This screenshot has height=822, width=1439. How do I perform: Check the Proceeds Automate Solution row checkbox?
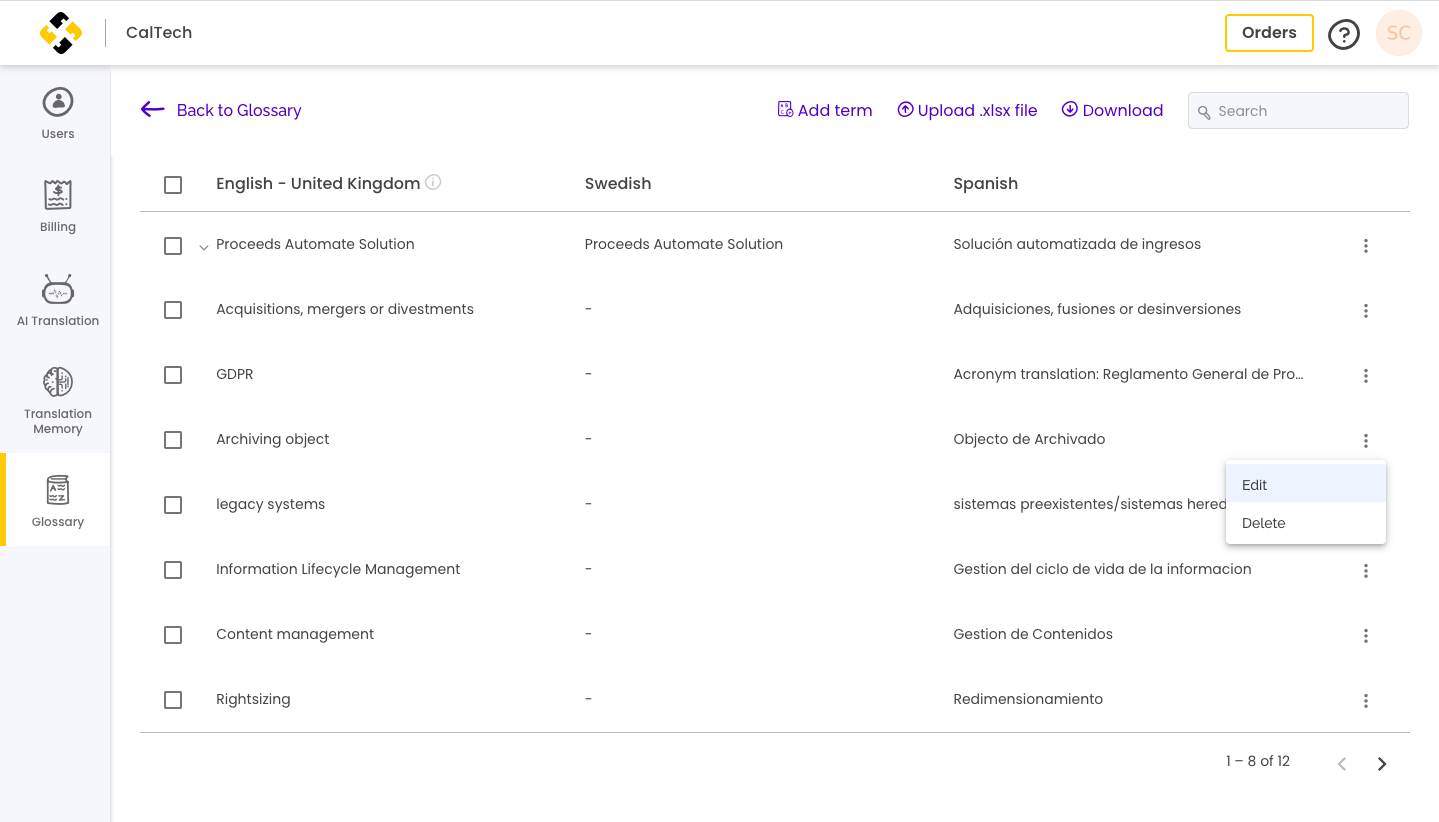pos(173,246)
